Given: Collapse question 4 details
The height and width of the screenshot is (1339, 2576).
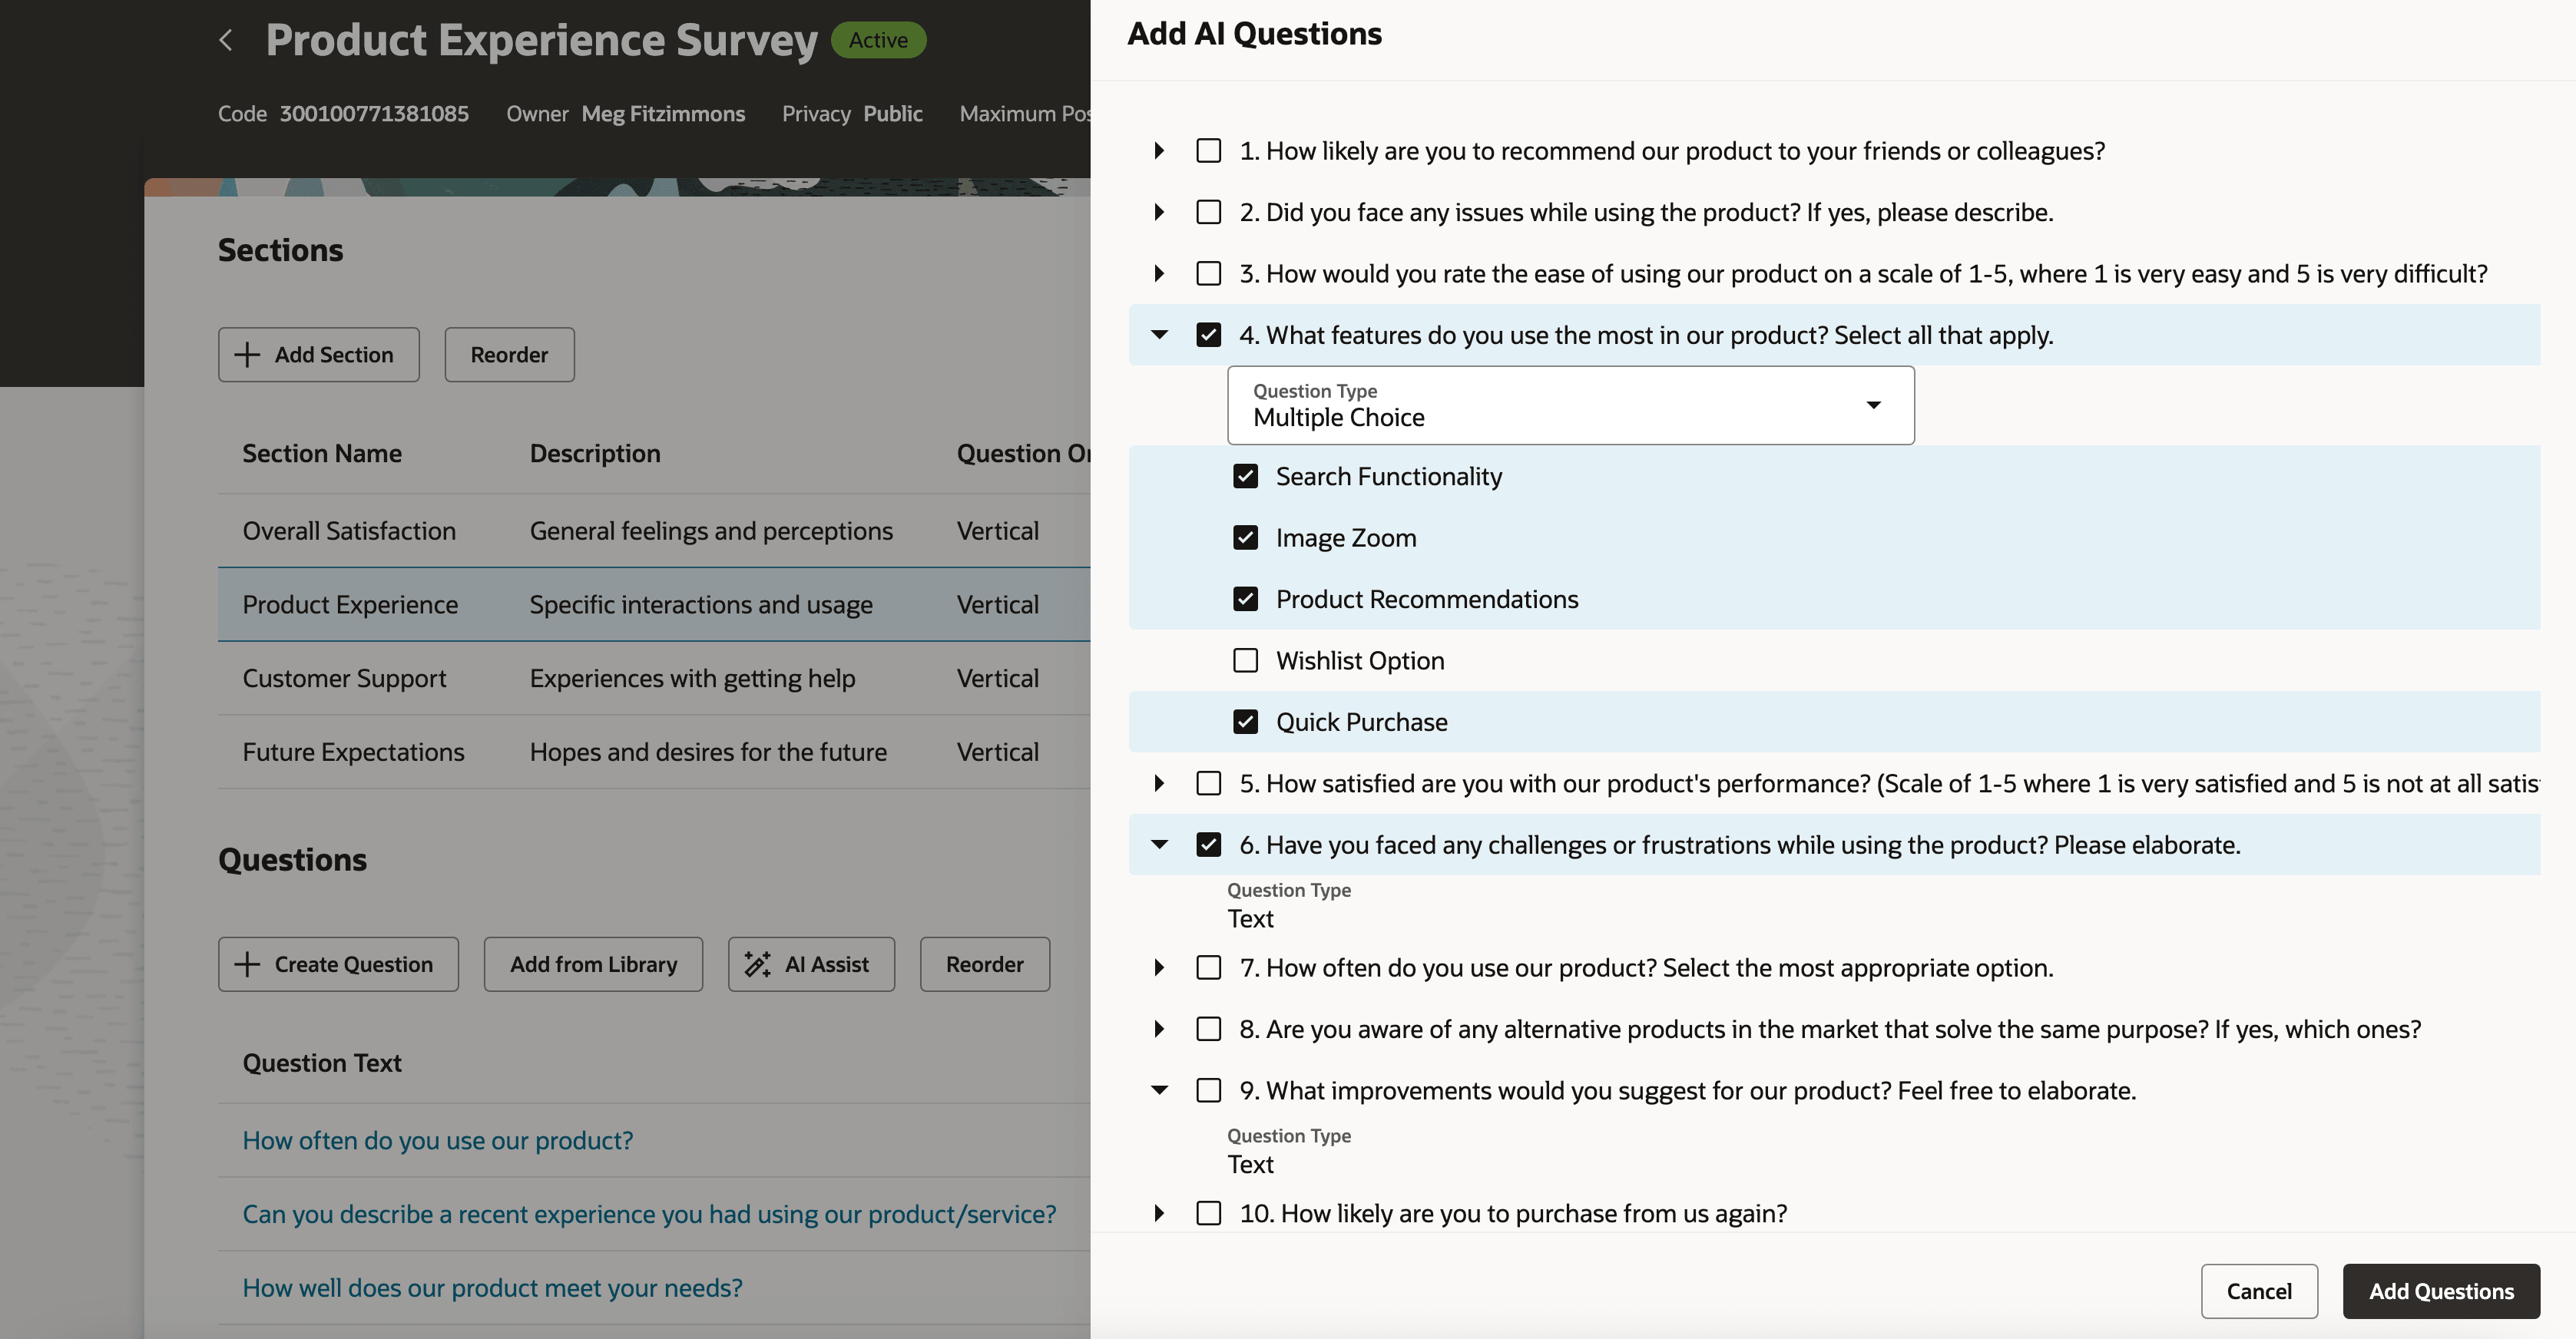Looking at the screenshot, I should [1159, 335].
